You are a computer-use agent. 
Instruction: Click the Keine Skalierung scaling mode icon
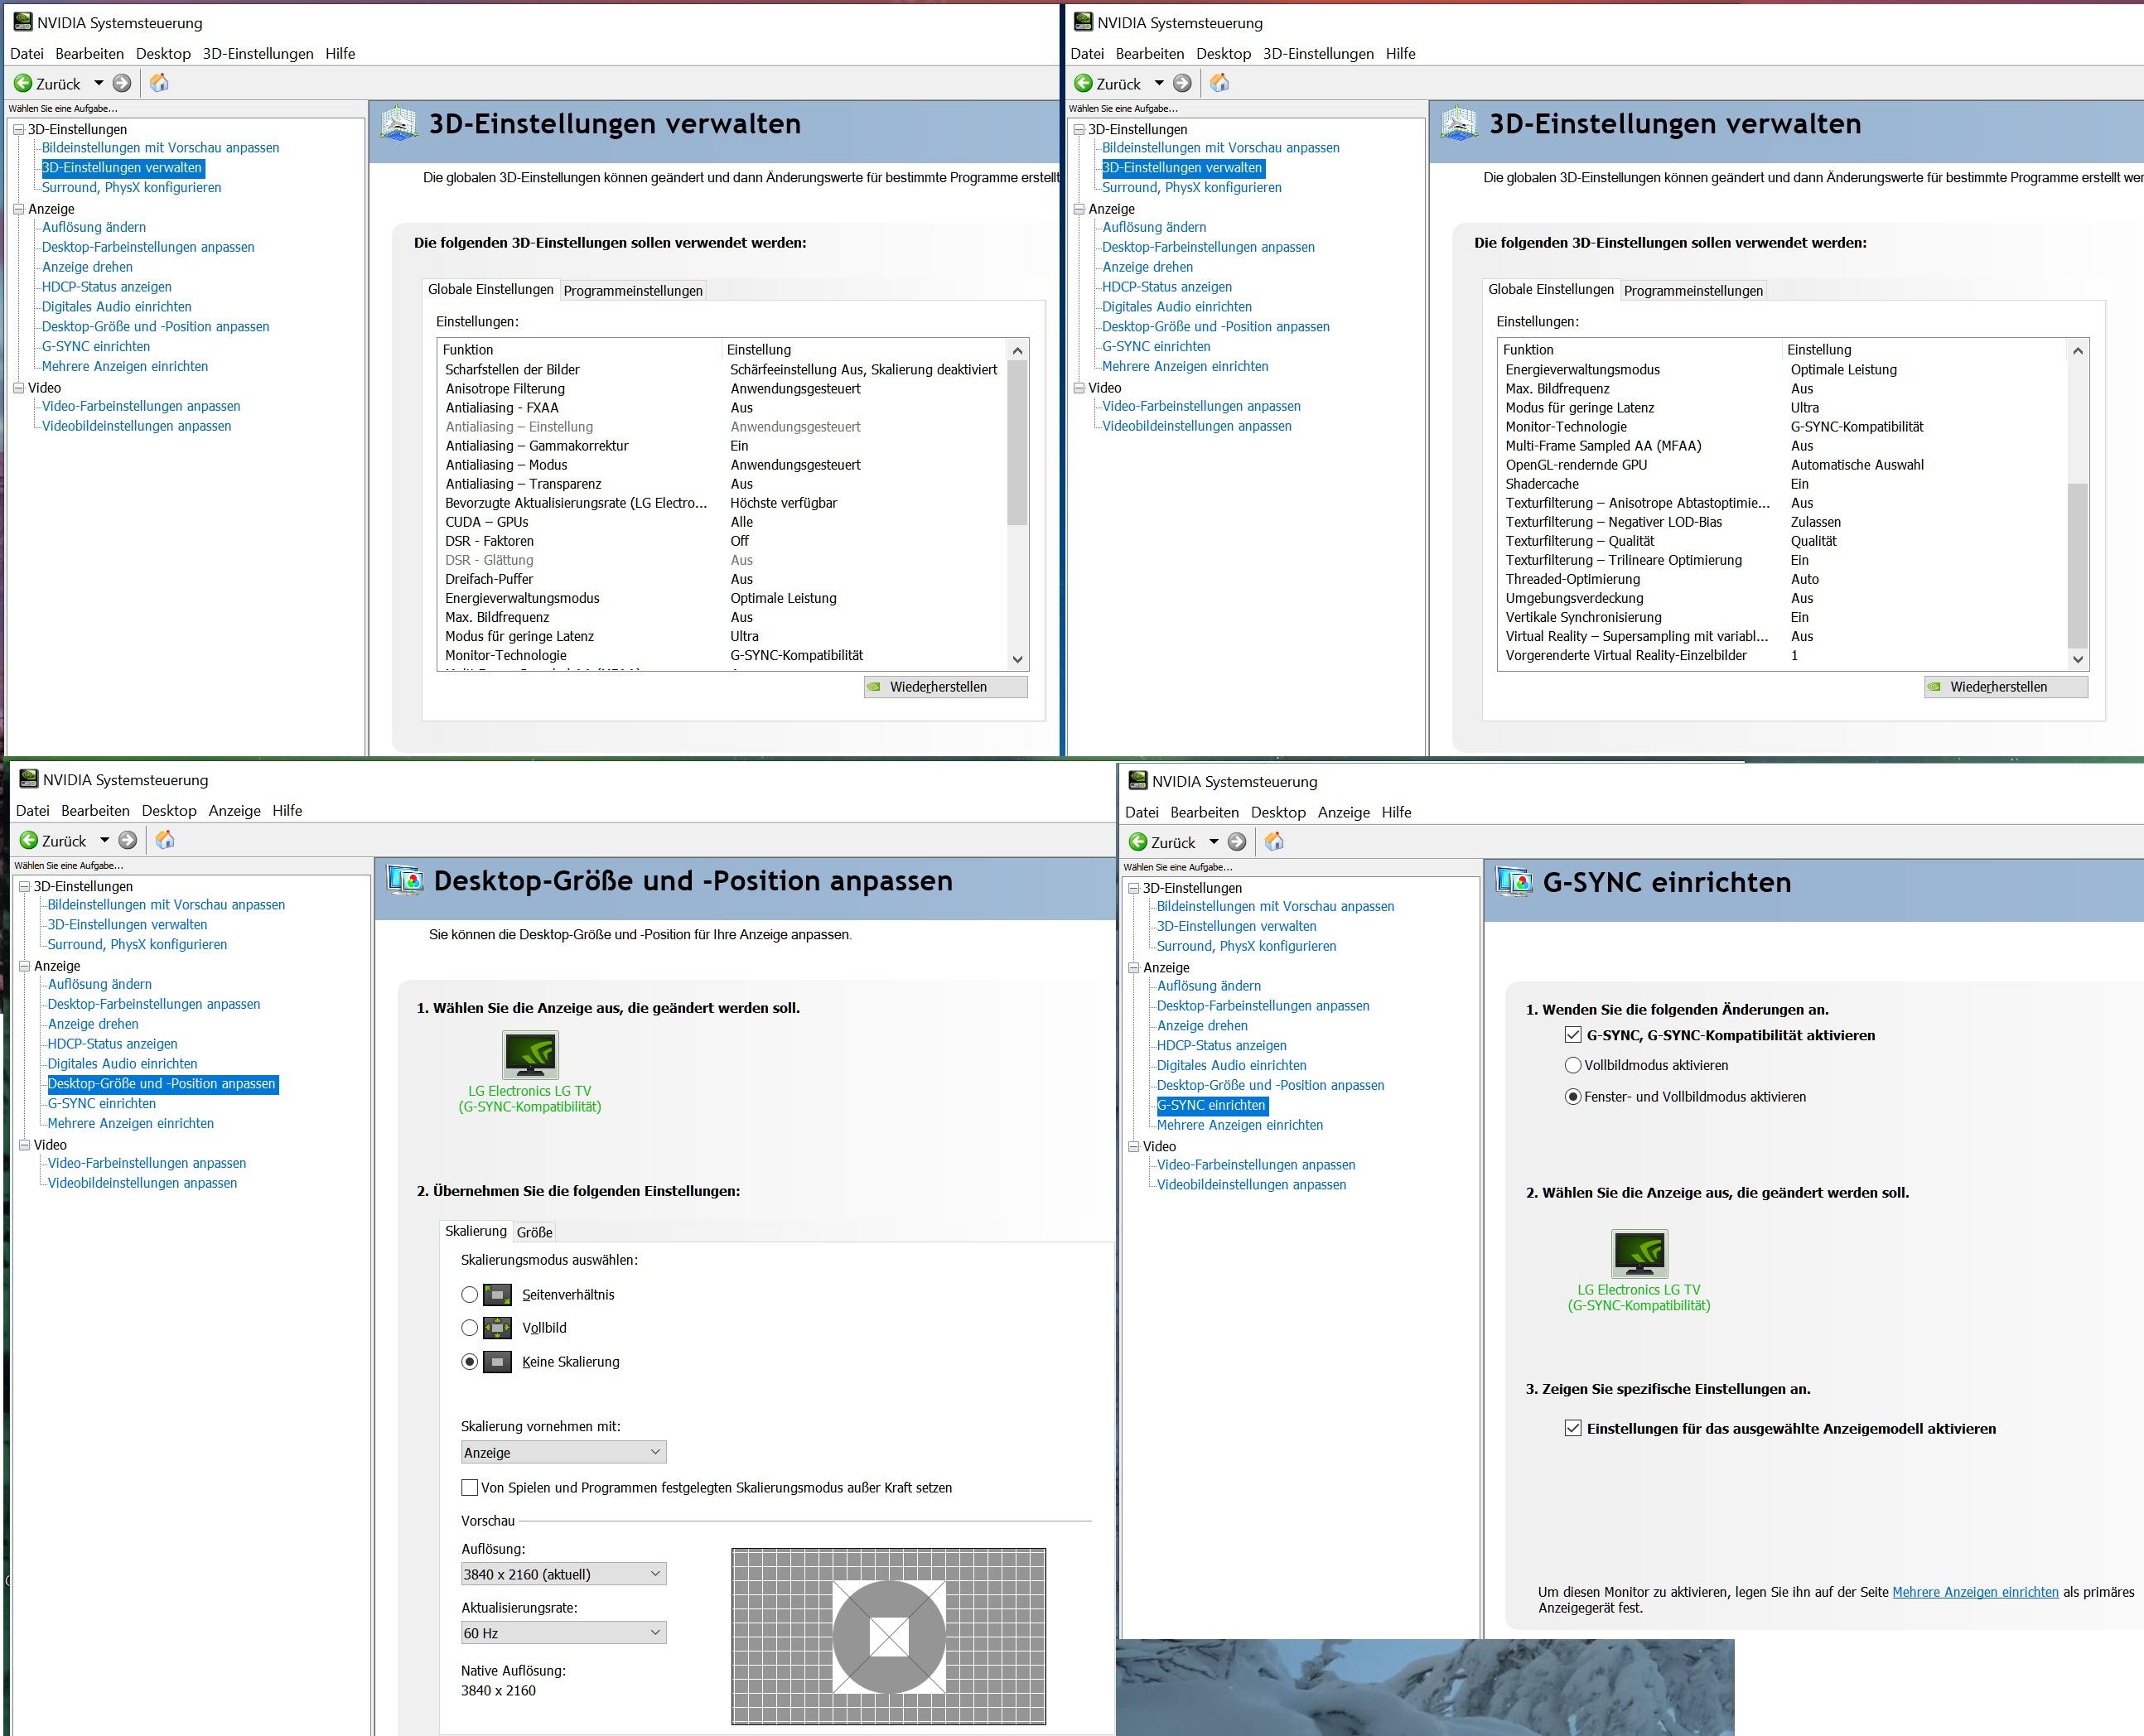(x=497, y=1362)
